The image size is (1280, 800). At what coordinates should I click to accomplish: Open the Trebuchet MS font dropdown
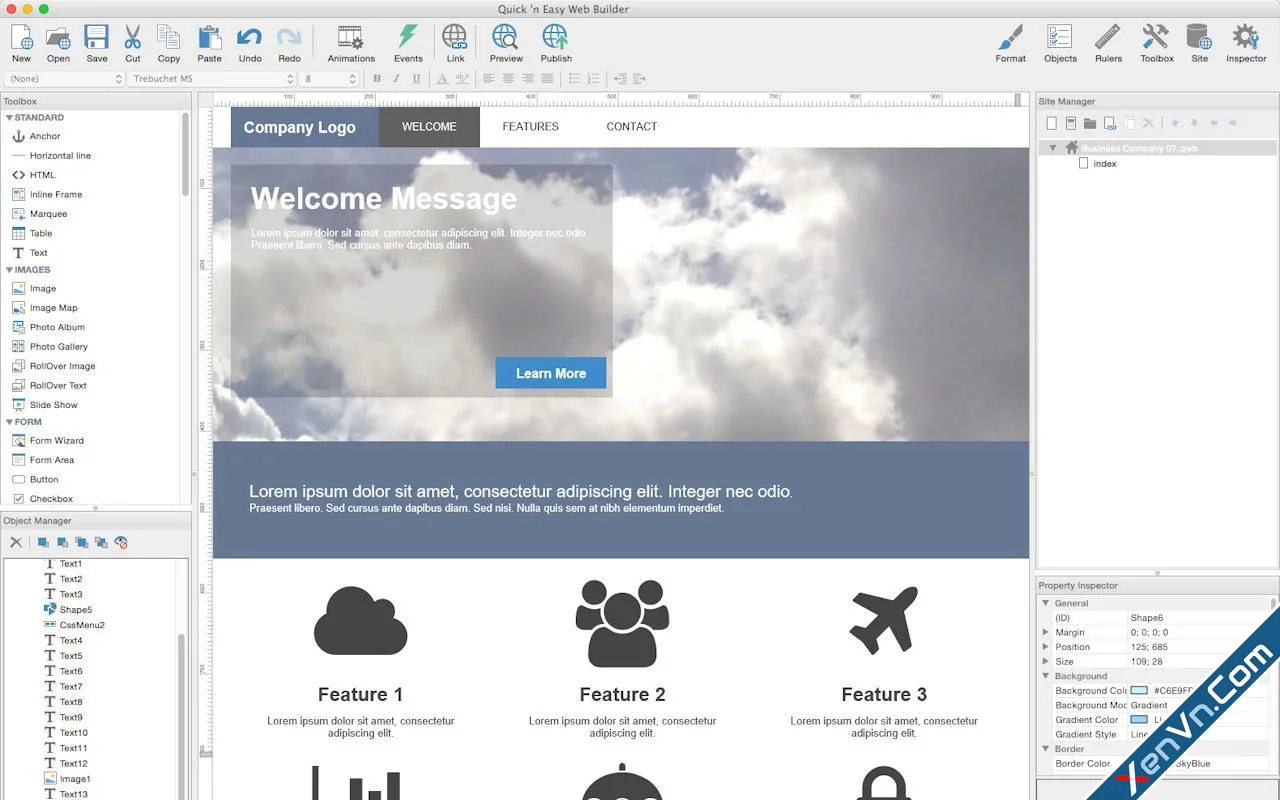213,79
